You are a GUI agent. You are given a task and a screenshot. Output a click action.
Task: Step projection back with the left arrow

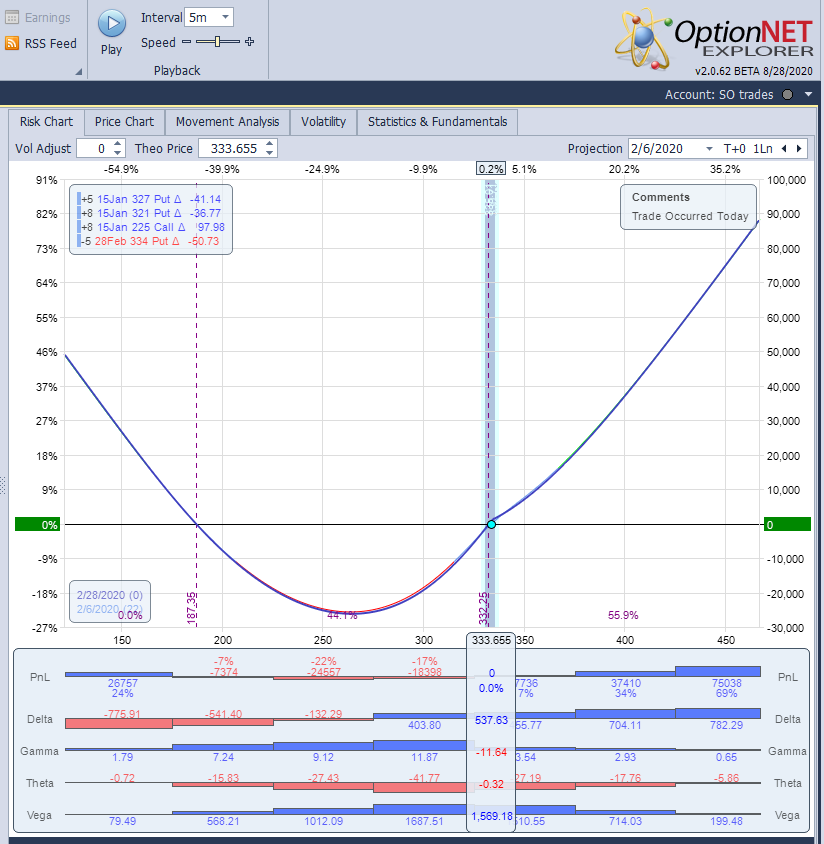point(784,149)
